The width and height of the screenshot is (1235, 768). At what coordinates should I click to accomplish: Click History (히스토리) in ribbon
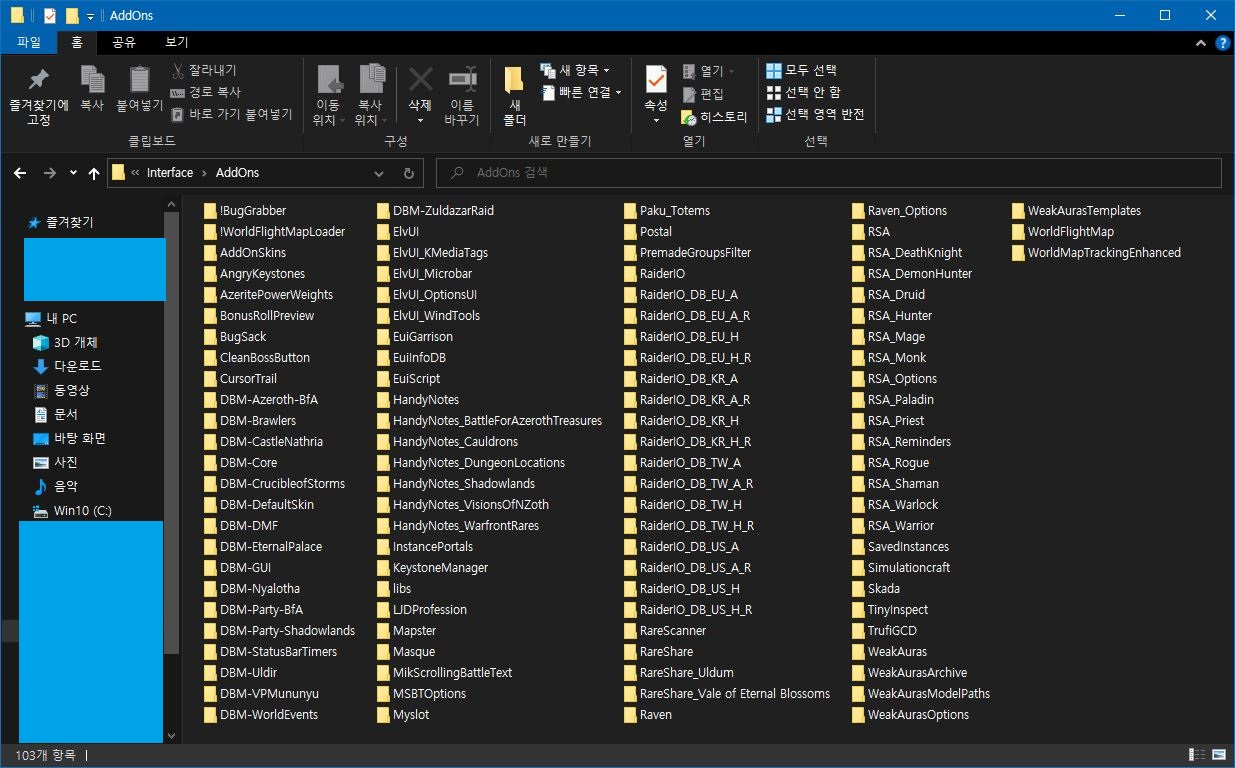click(714, 116)
